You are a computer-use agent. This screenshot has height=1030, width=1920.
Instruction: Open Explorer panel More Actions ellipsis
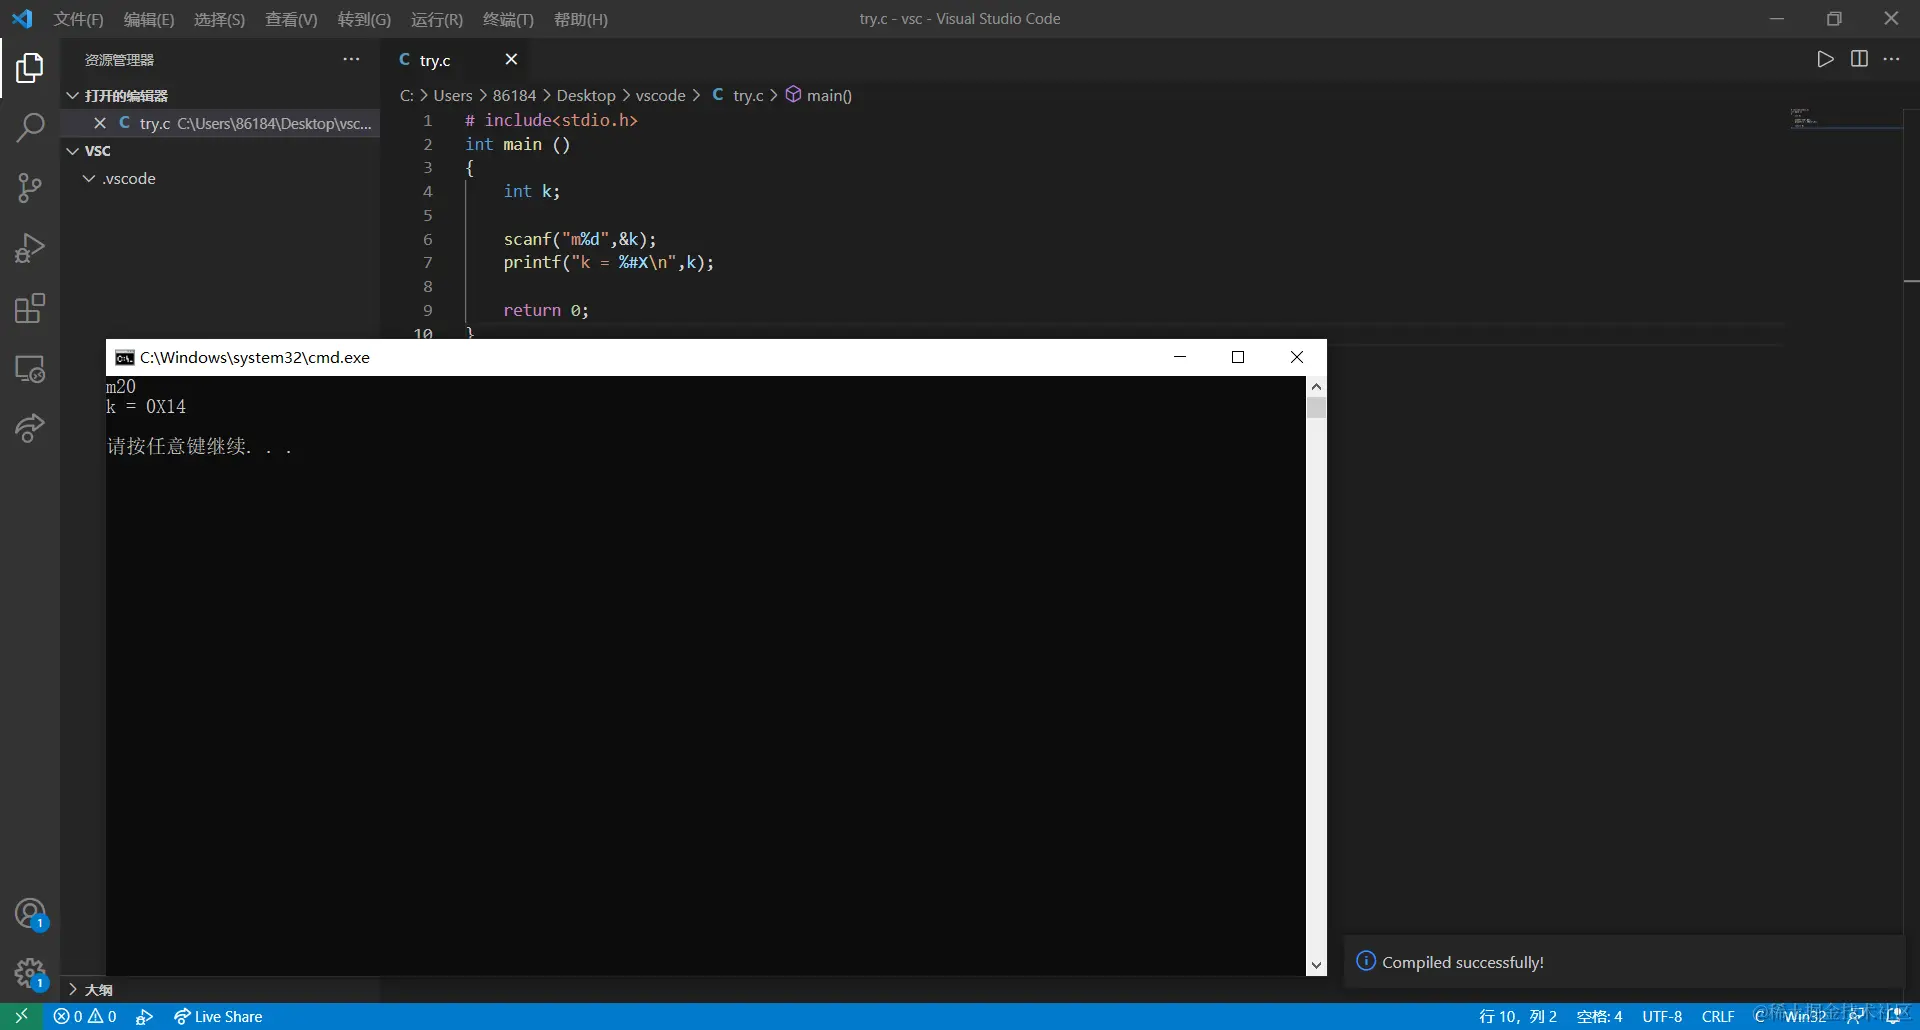click(x=351, y=59)
